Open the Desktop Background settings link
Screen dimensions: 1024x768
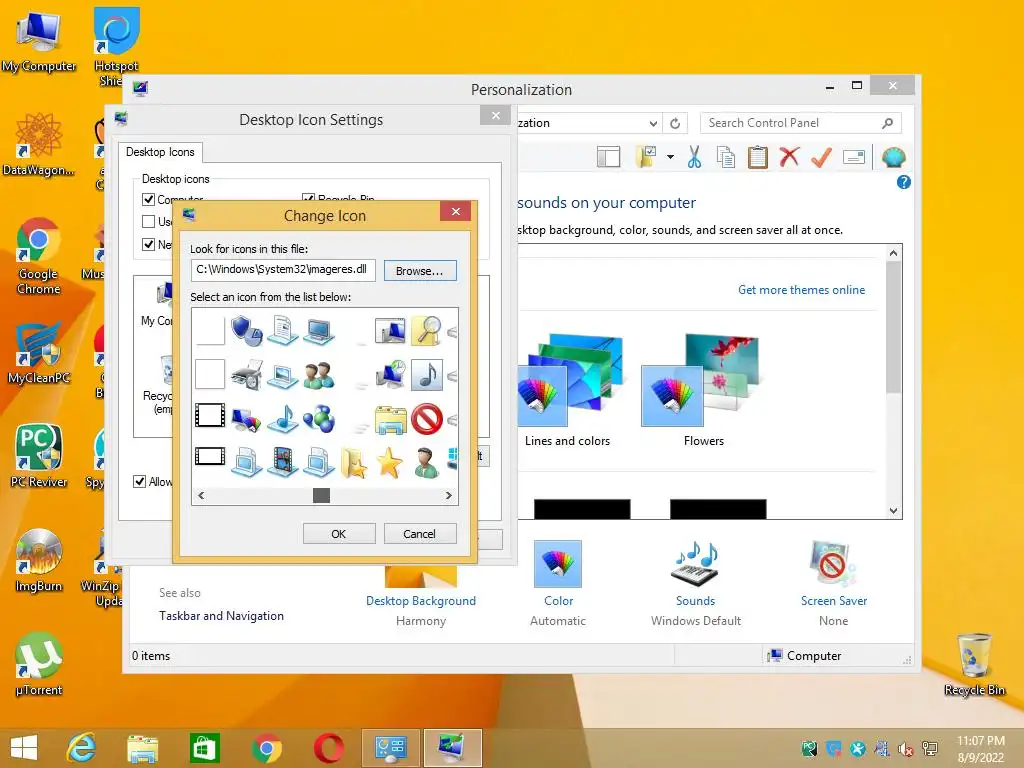point(421,601)
